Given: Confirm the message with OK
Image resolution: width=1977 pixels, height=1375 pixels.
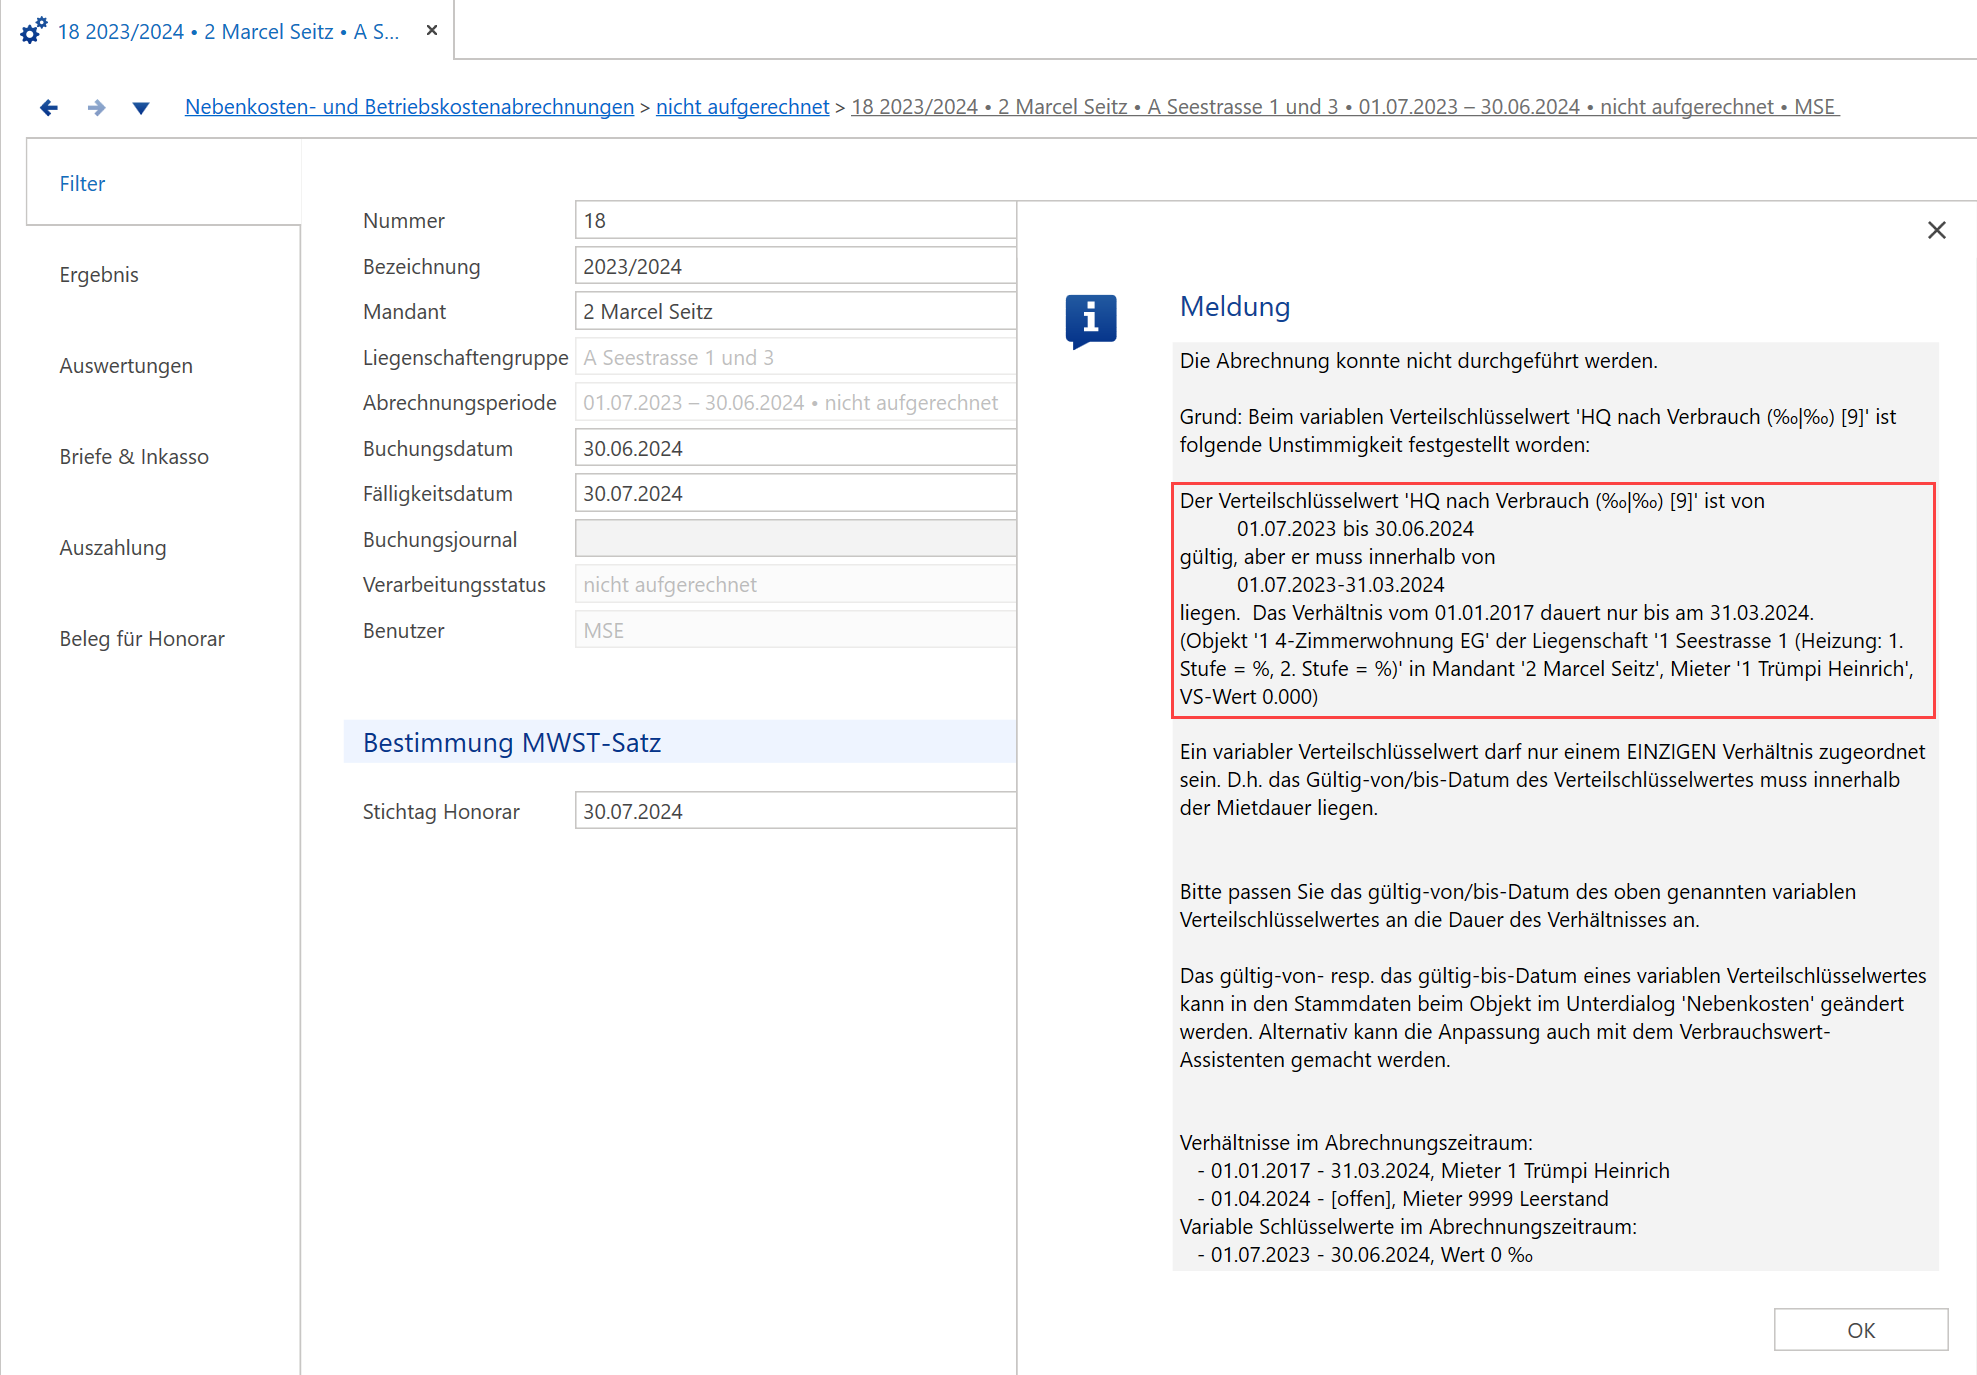Looking at the screenshot, I should 1861,1330.
